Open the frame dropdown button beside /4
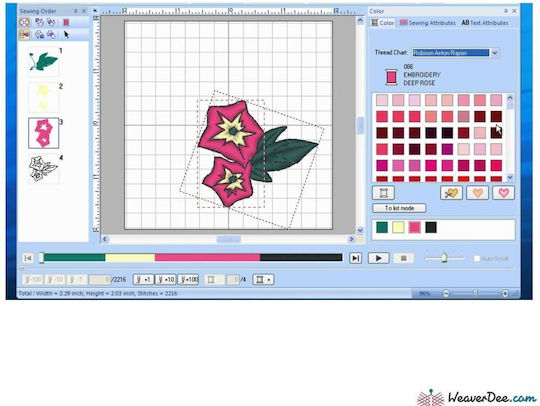This screenshot has height=406, width=540. pyautogui.click(x=263, y=280)
